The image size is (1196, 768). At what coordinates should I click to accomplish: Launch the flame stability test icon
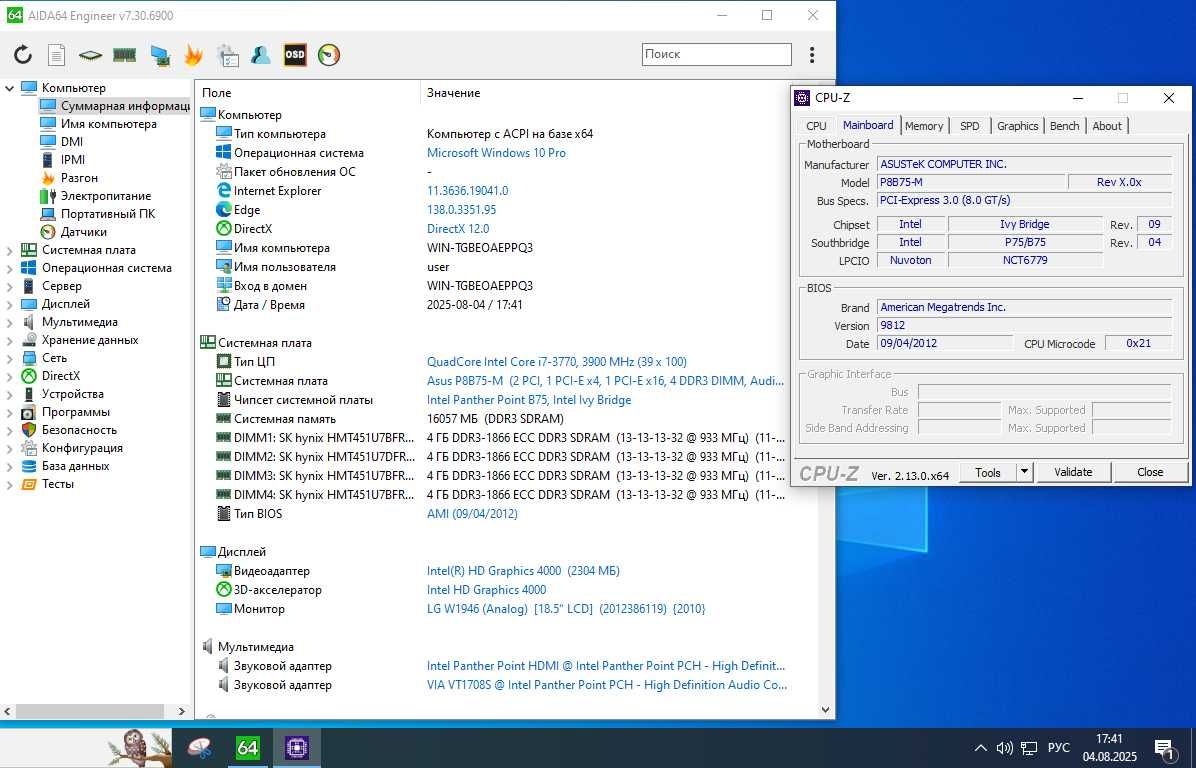point(194,55)
